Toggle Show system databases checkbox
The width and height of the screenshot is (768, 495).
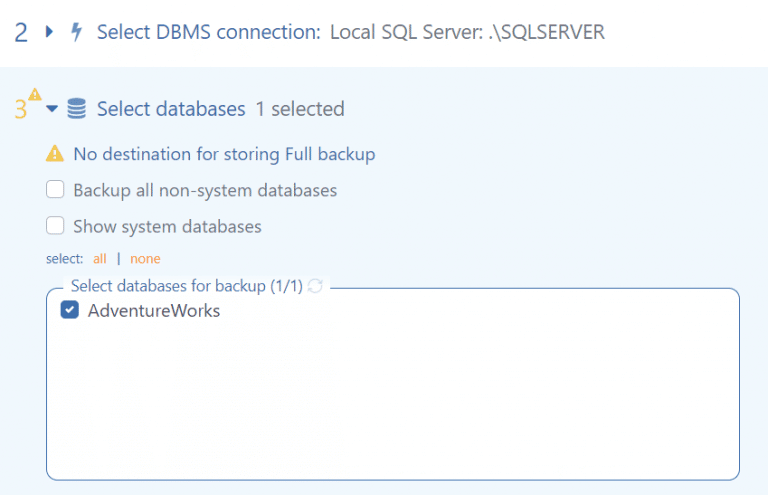pyautogui.click(x=55, y=226)
